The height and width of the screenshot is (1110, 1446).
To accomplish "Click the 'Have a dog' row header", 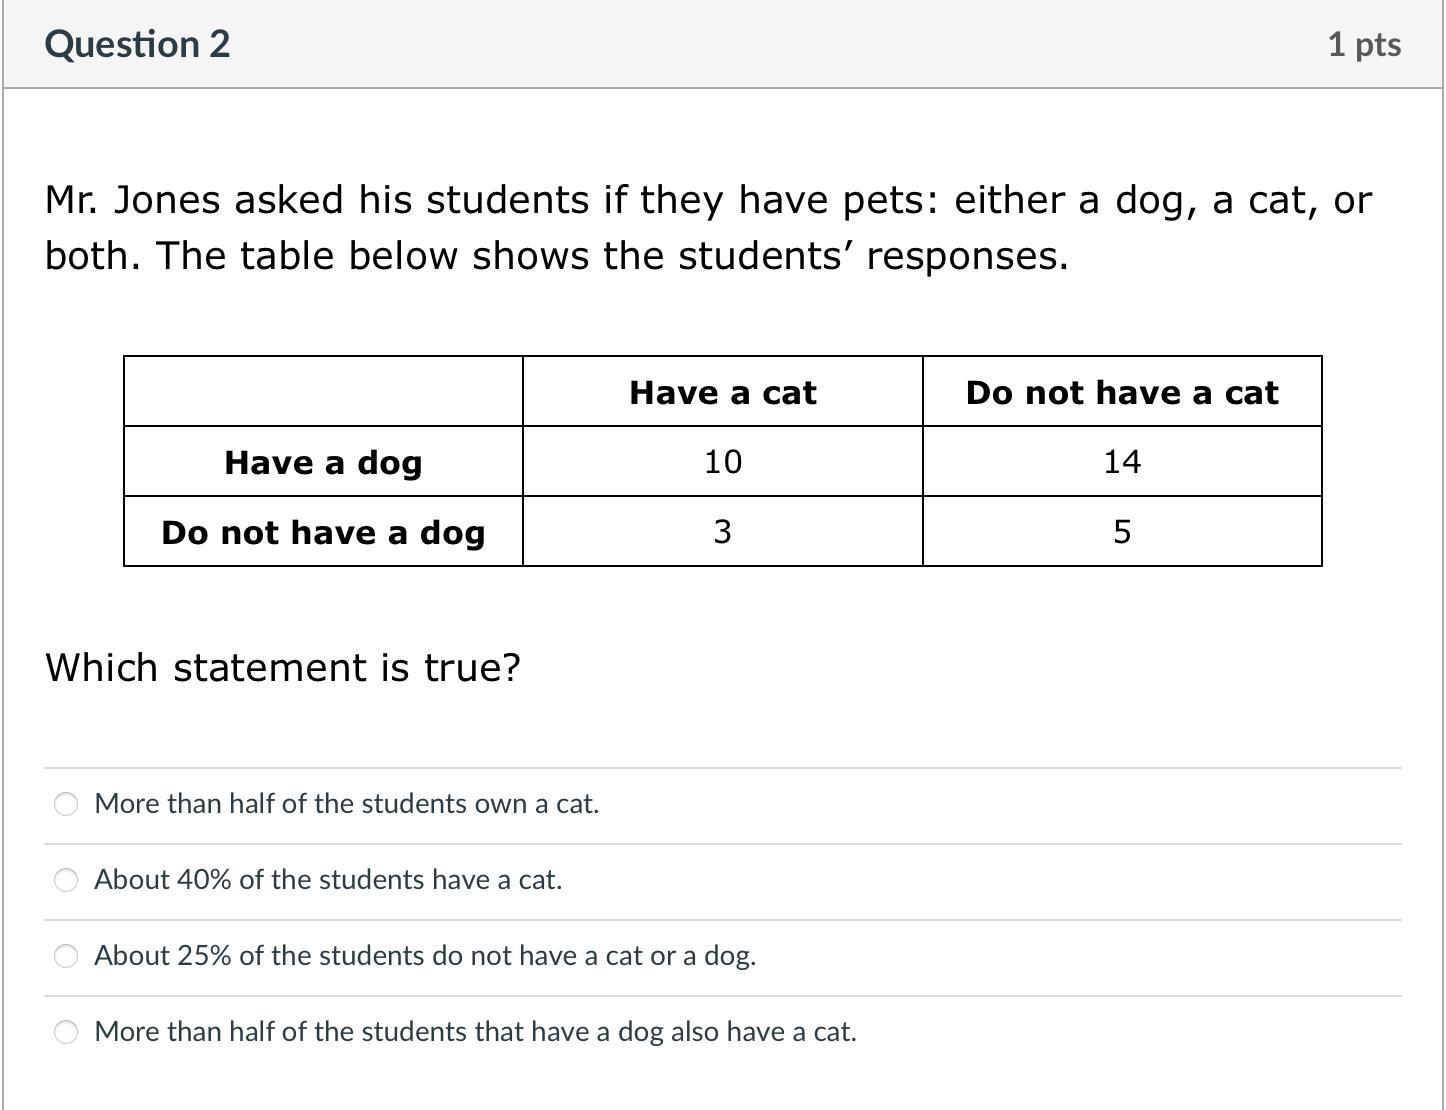I will (323, 462).
